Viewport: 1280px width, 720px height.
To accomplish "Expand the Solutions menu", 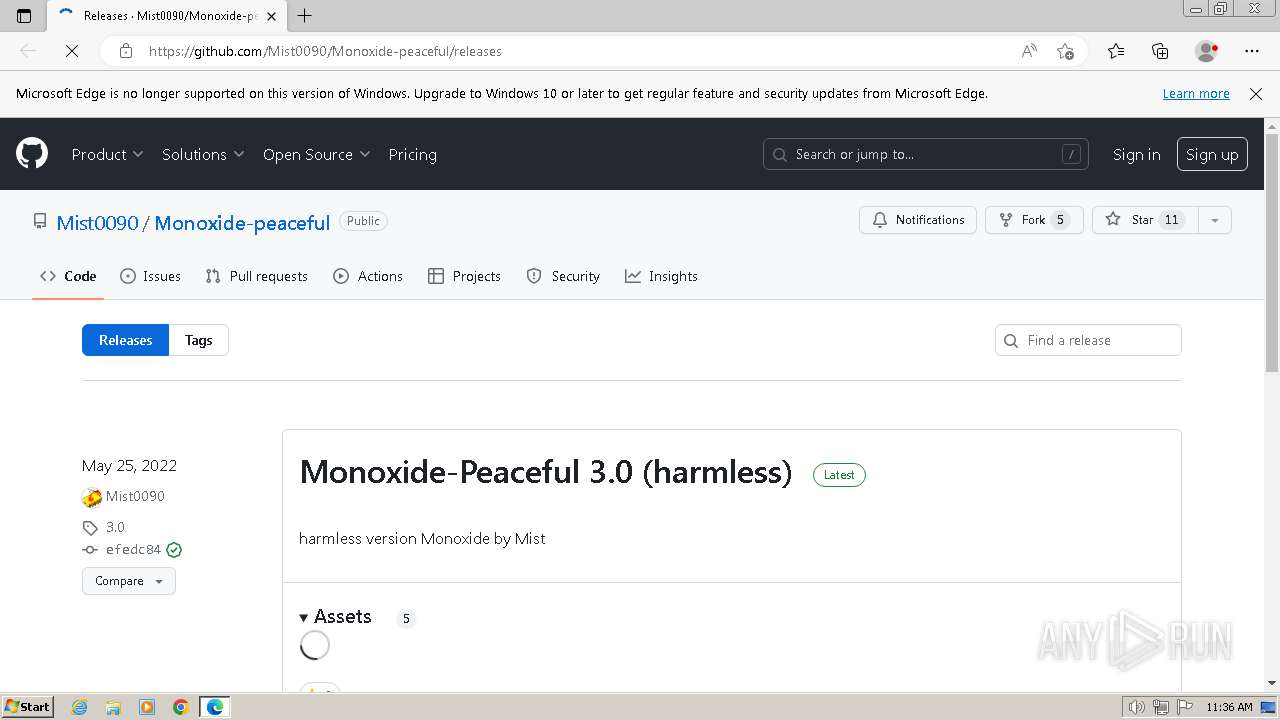I will click(203, 154).
